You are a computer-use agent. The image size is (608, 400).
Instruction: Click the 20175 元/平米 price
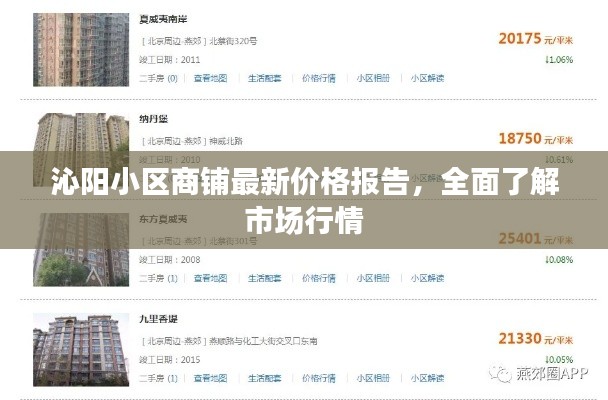click(x=535, y=39)
